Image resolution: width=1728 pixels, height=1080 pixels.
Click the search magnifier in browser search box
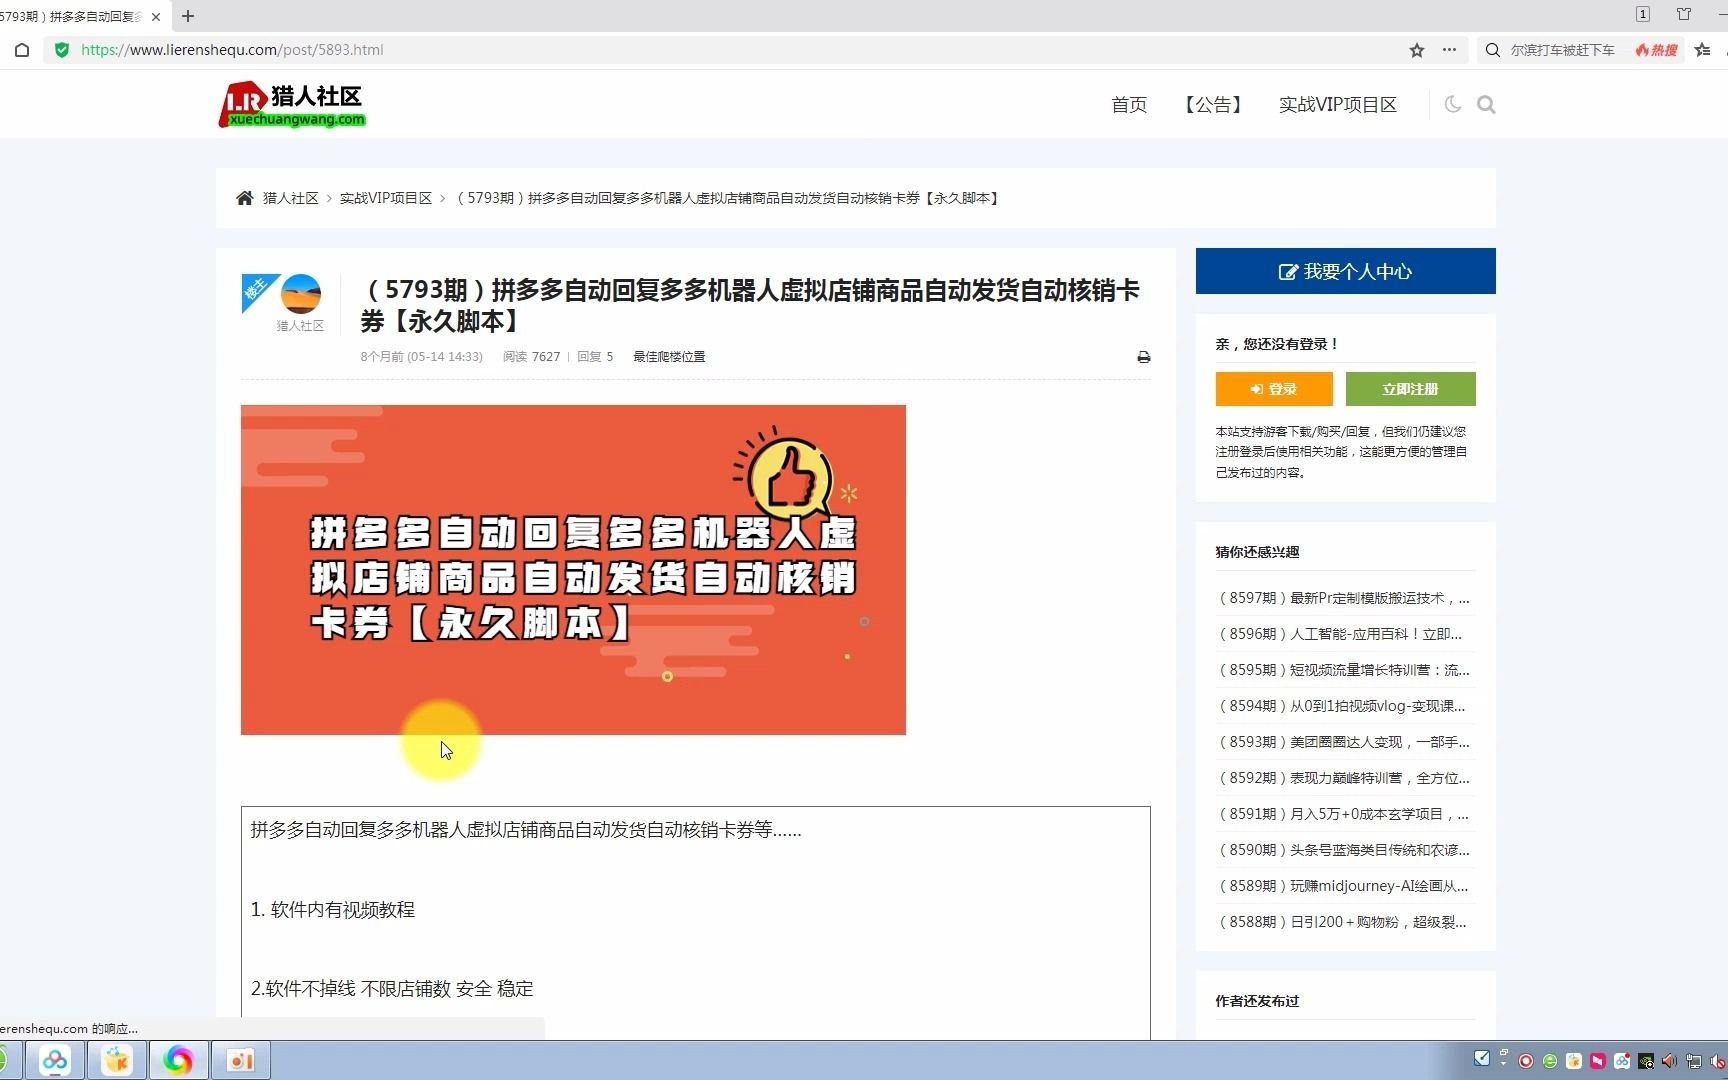pyautogui.click(x=1493, y=50)
